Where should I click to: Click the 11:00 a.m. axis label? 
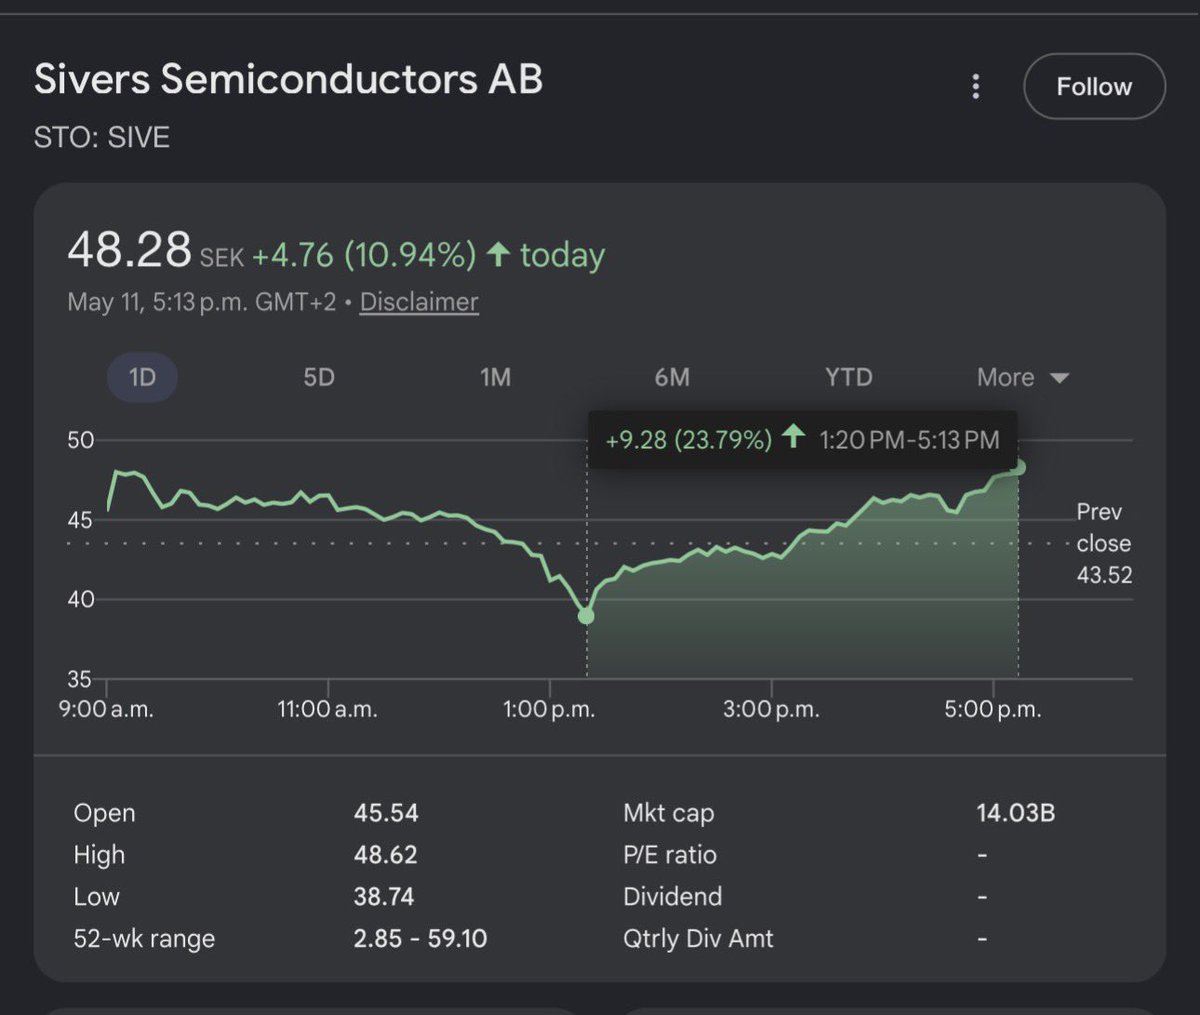(x=328, y=710)
